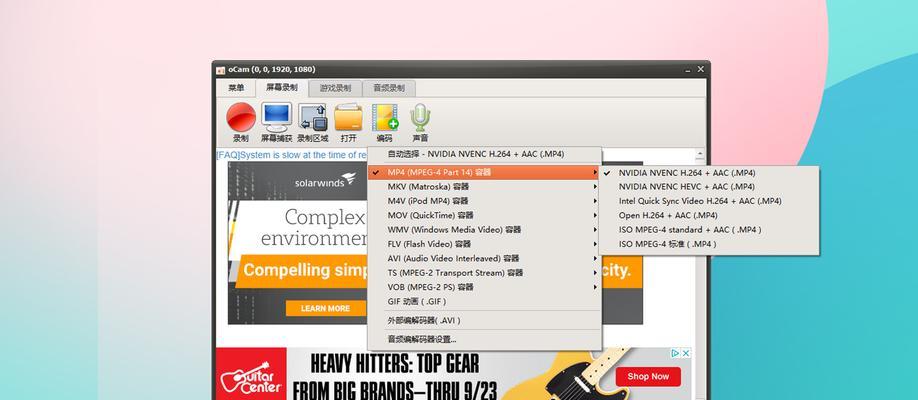Viewport: 918px width, 400px height.
Task: Choose GIF 动画 (.GIF) format
Action: (484, 302)
